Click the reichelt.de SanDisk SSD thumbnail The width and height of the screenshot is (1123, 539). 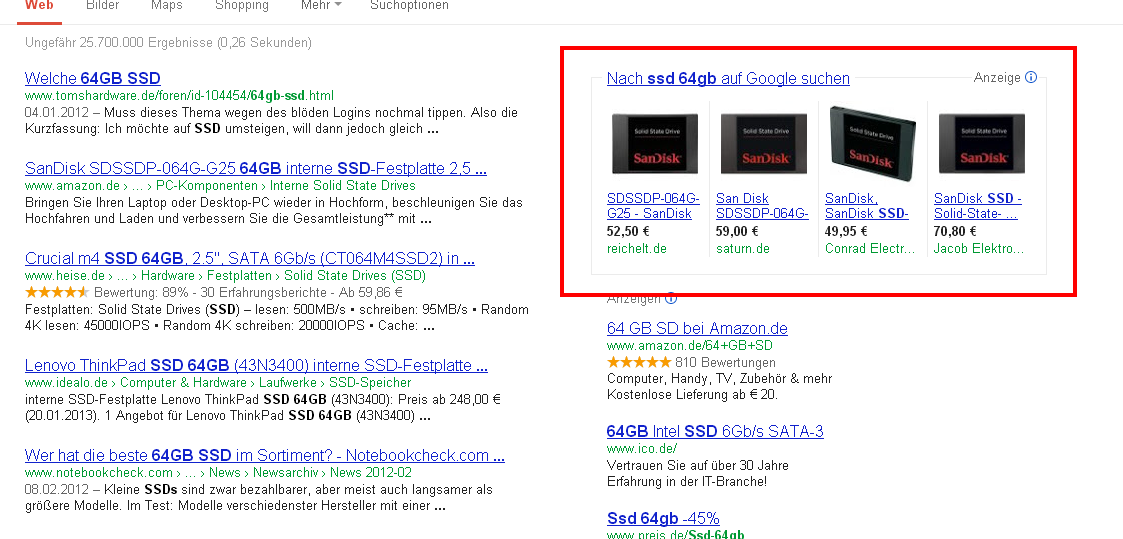[655, 144]
